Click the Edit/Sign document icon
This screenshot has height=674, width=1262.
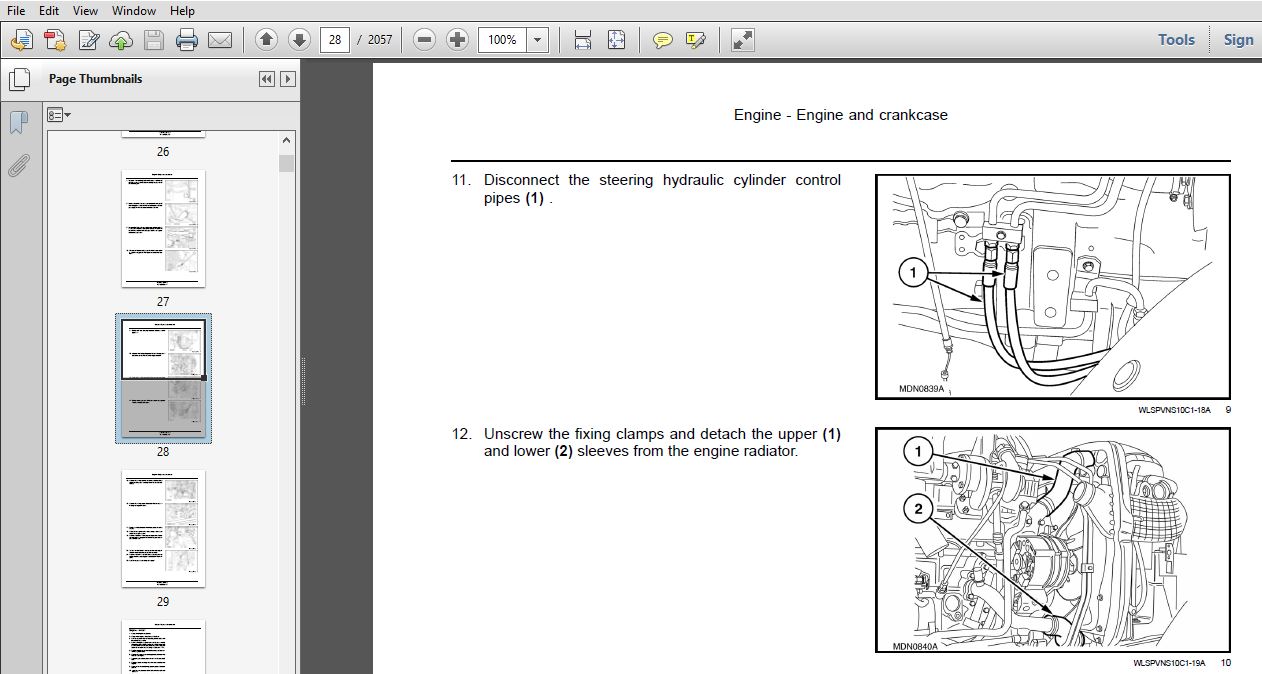pos(88,40)
